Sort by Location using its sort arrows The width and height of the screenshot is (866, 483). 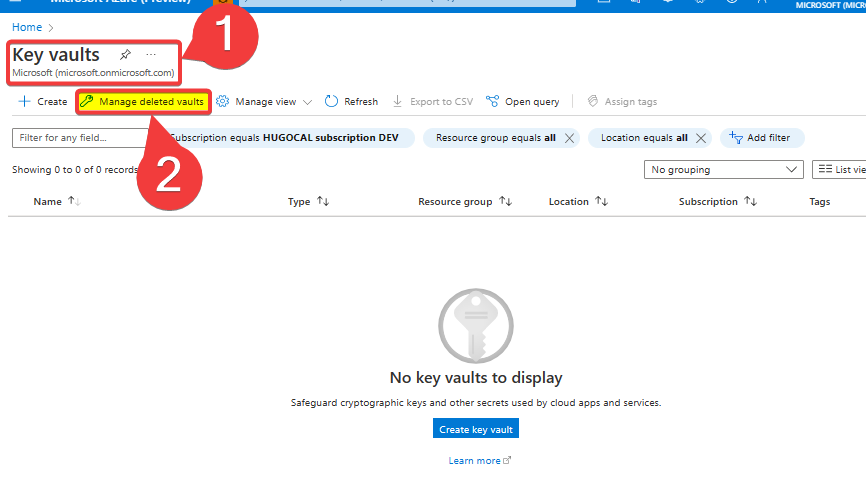(601, 201)
